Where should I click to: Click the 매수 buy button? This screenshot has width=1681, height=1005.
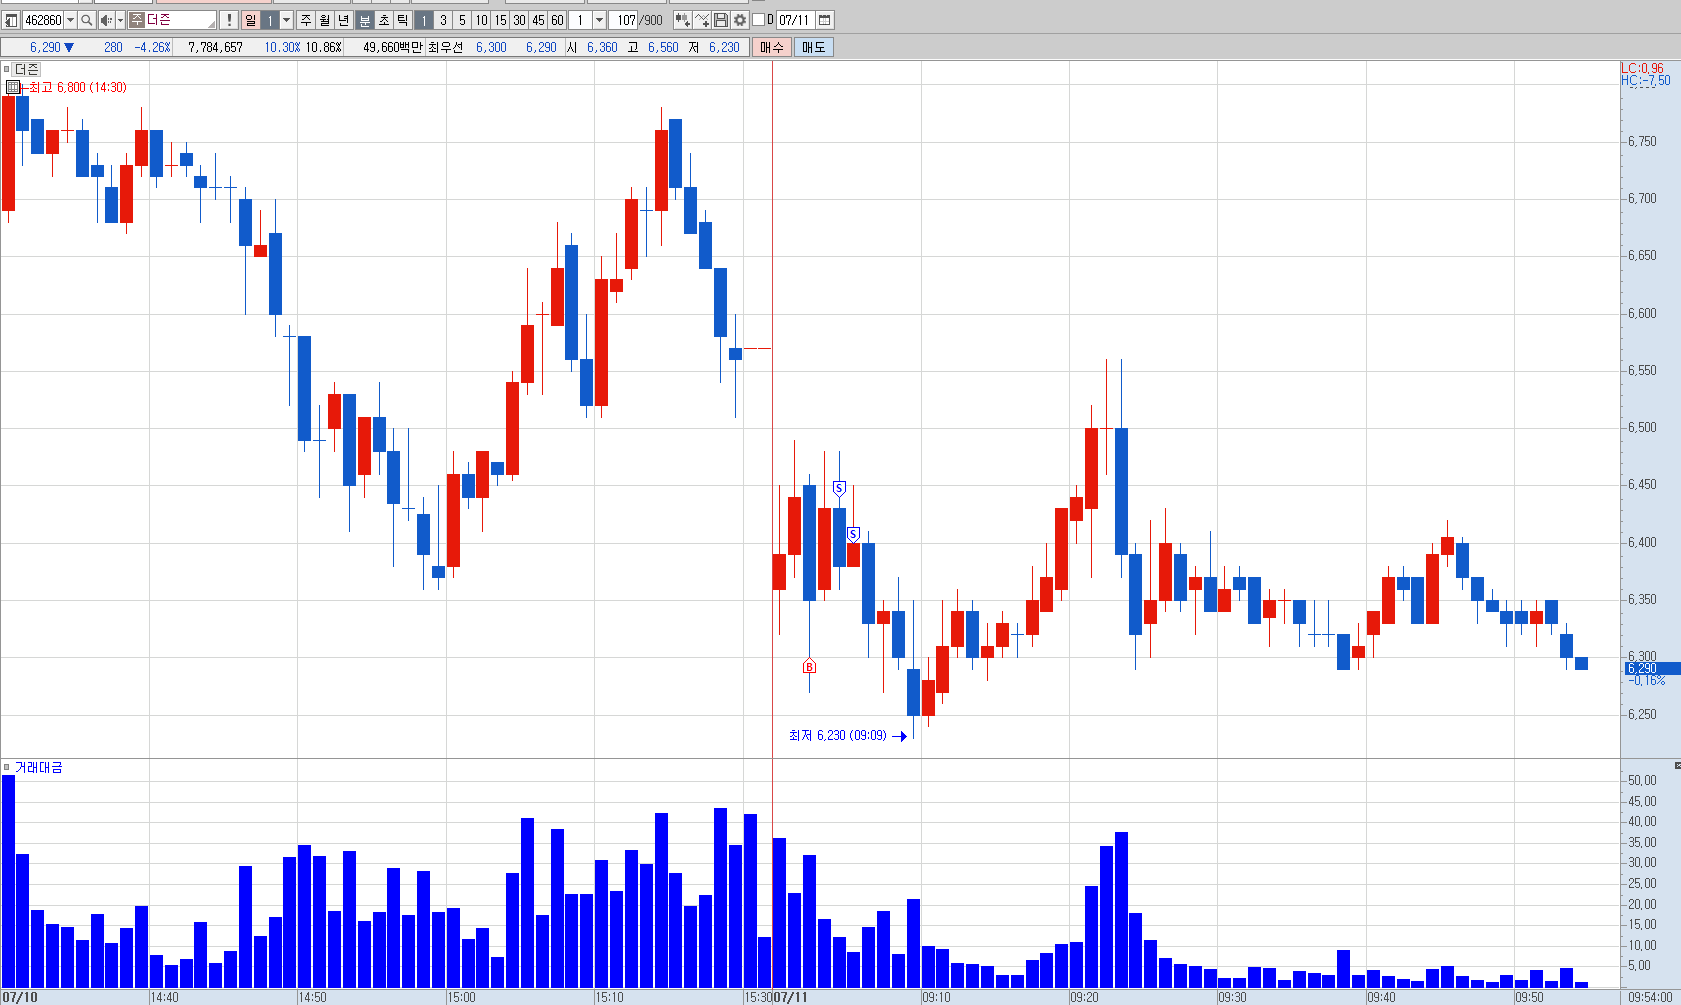[772, 47]
